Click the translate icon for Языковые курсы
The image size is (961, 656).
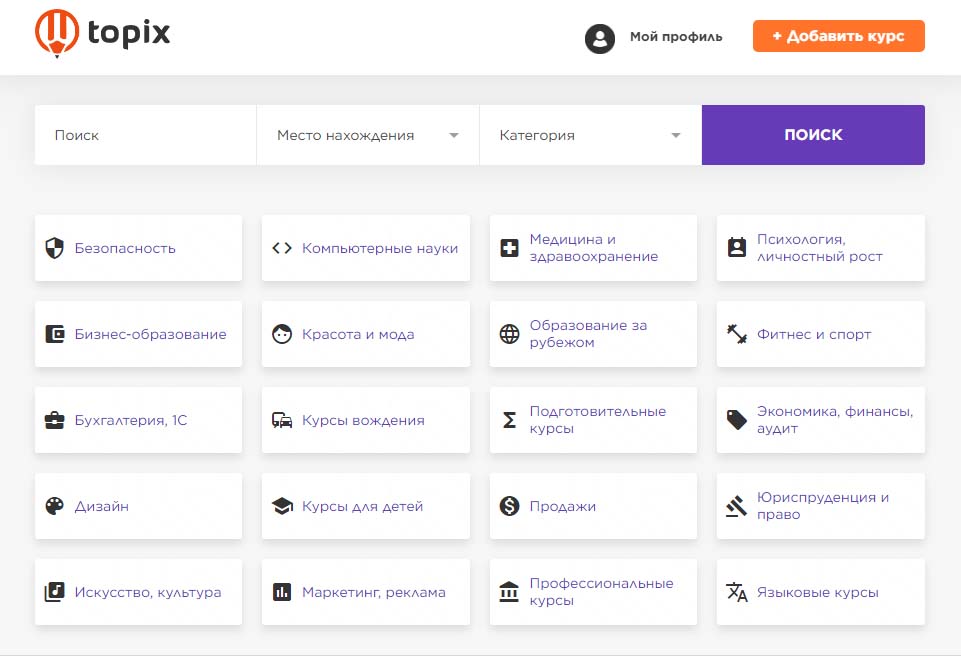point(737,592)
